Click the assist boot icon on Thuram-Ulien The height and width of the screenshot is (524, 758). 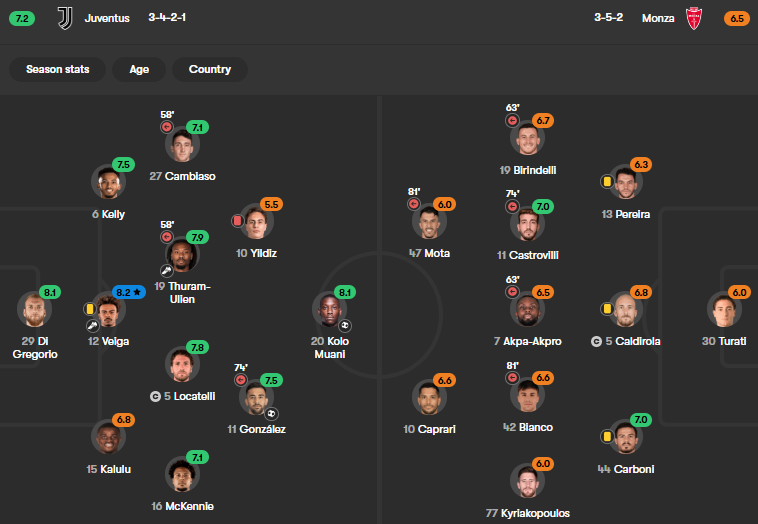point(166,271)
